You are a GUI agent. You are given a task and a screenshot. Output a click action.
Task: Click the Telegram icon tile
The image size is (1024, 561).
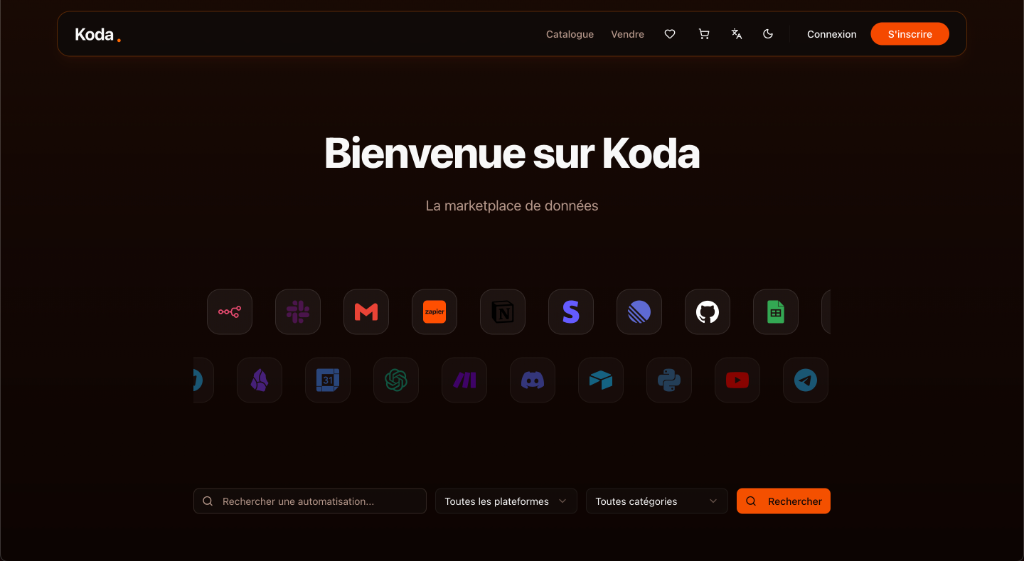click(x=805, y=380)
